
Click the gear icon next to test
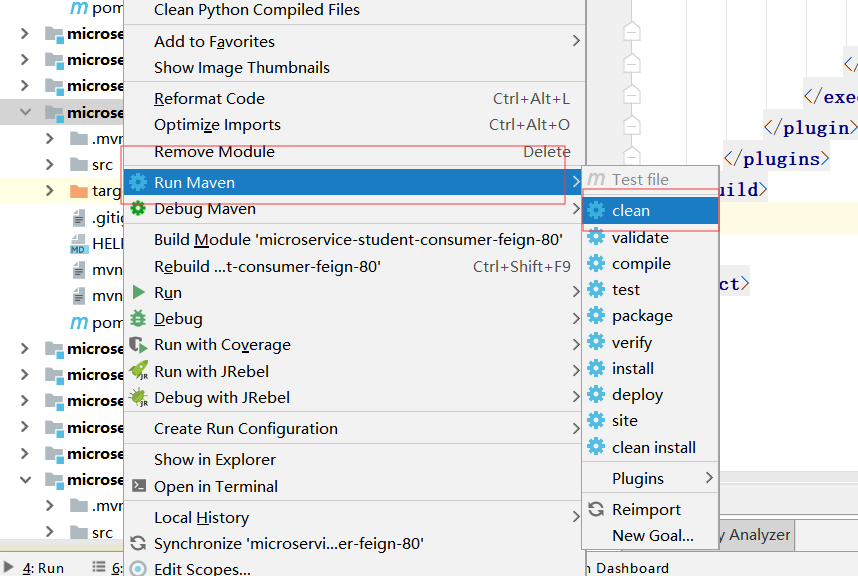click(x=596, y=289)
